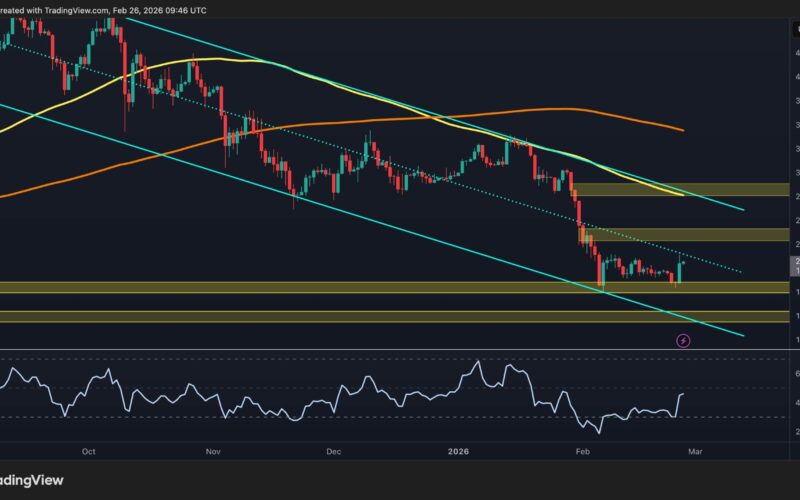This screenshot has width=800, height=500.
Task: Select the lowest yellow support zone rectangle
Action: (x=400, y=317)
